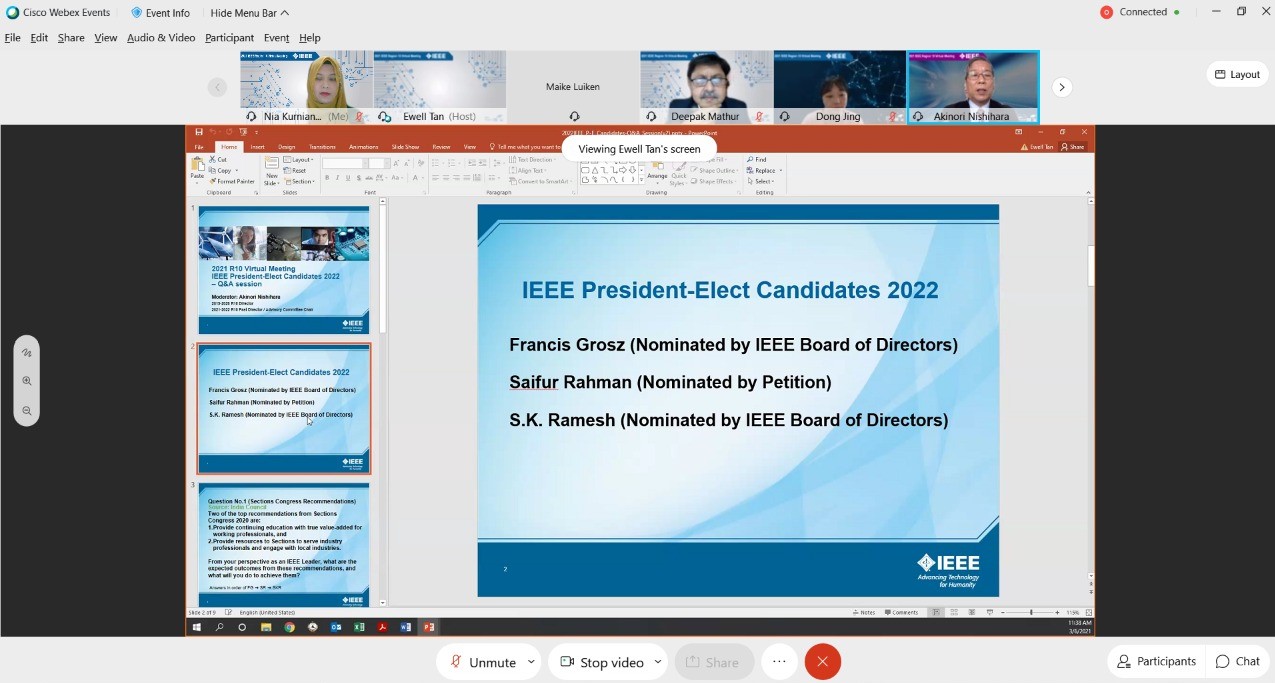Open the audio options arrow beside Unmute
Viewport: 1275px width, 683px height.
pyautogui.click(x=531, y=662)
